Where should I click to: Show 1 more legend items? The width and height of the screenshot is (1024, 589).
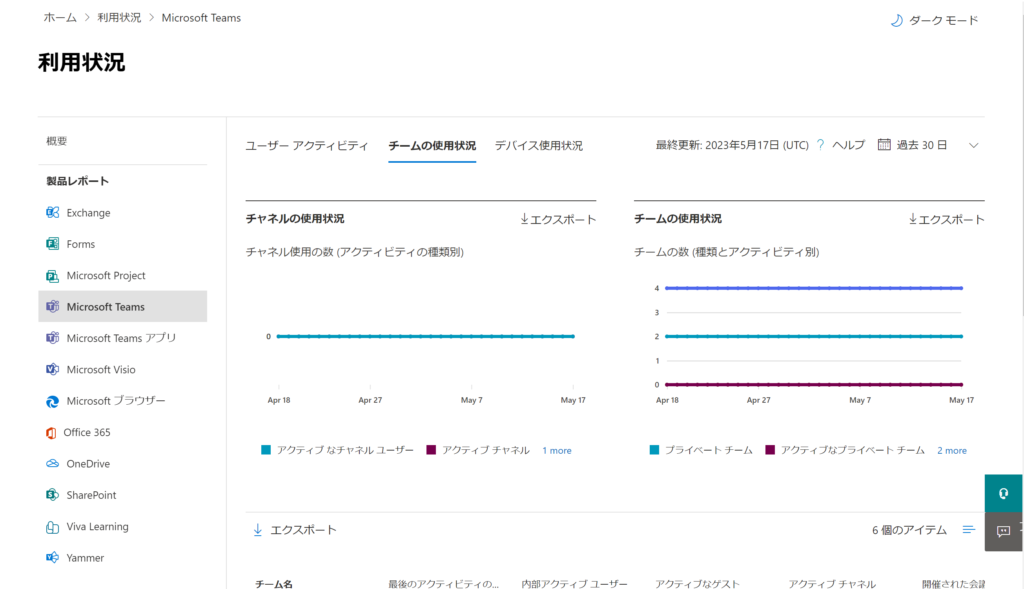click(x=557, y=451)
